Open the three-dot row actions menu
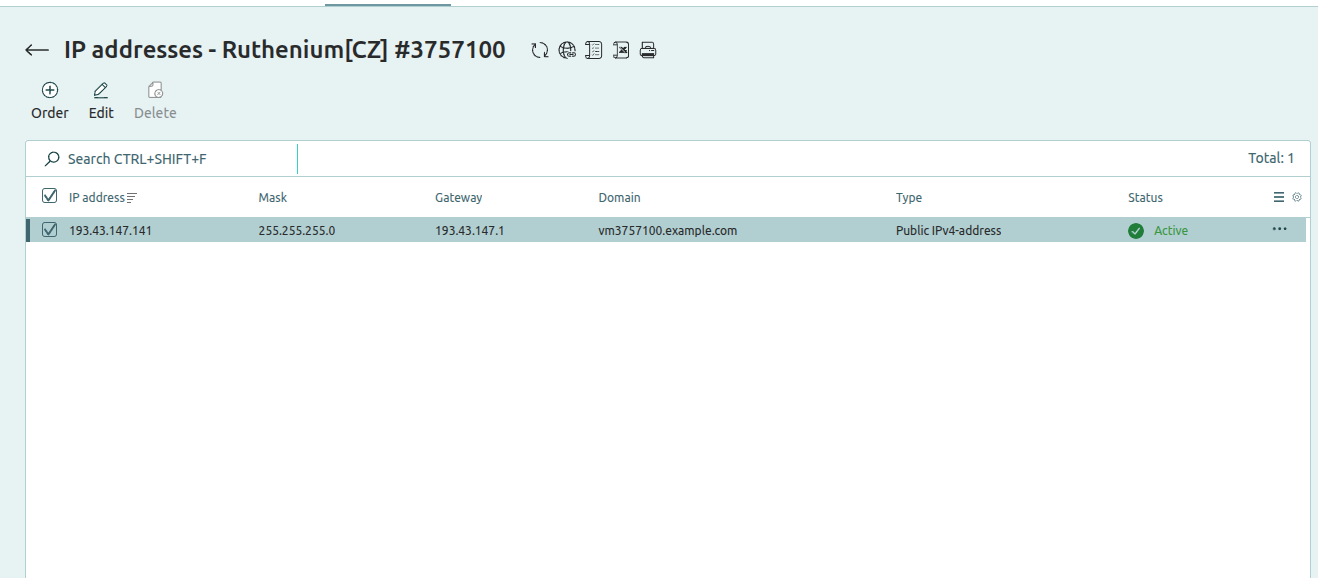The height and width of the screenshot is (578, 1318). click(1279, 229)
